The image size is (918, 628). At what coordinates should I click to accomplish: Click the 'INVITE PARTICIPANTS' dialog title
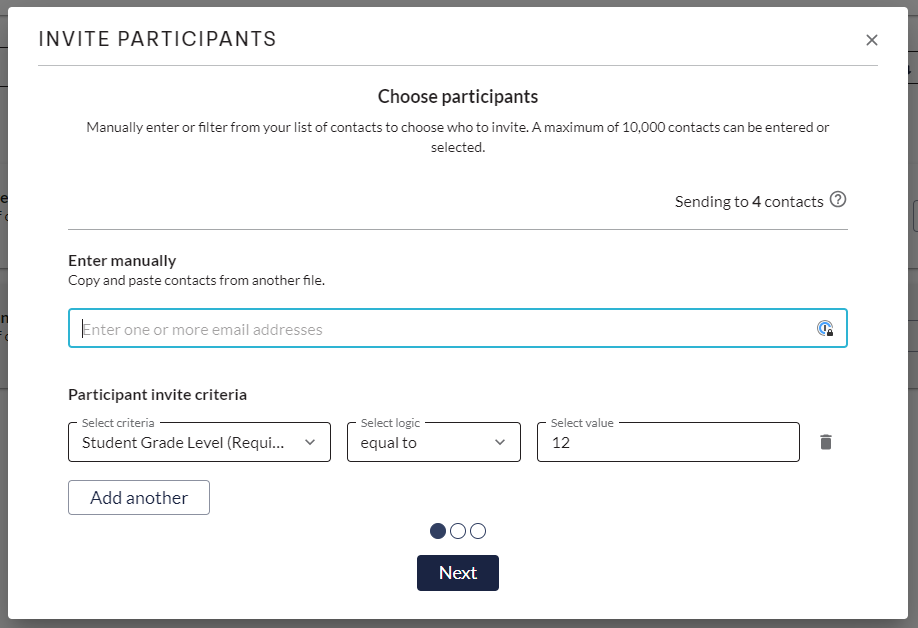click(157, 39)
